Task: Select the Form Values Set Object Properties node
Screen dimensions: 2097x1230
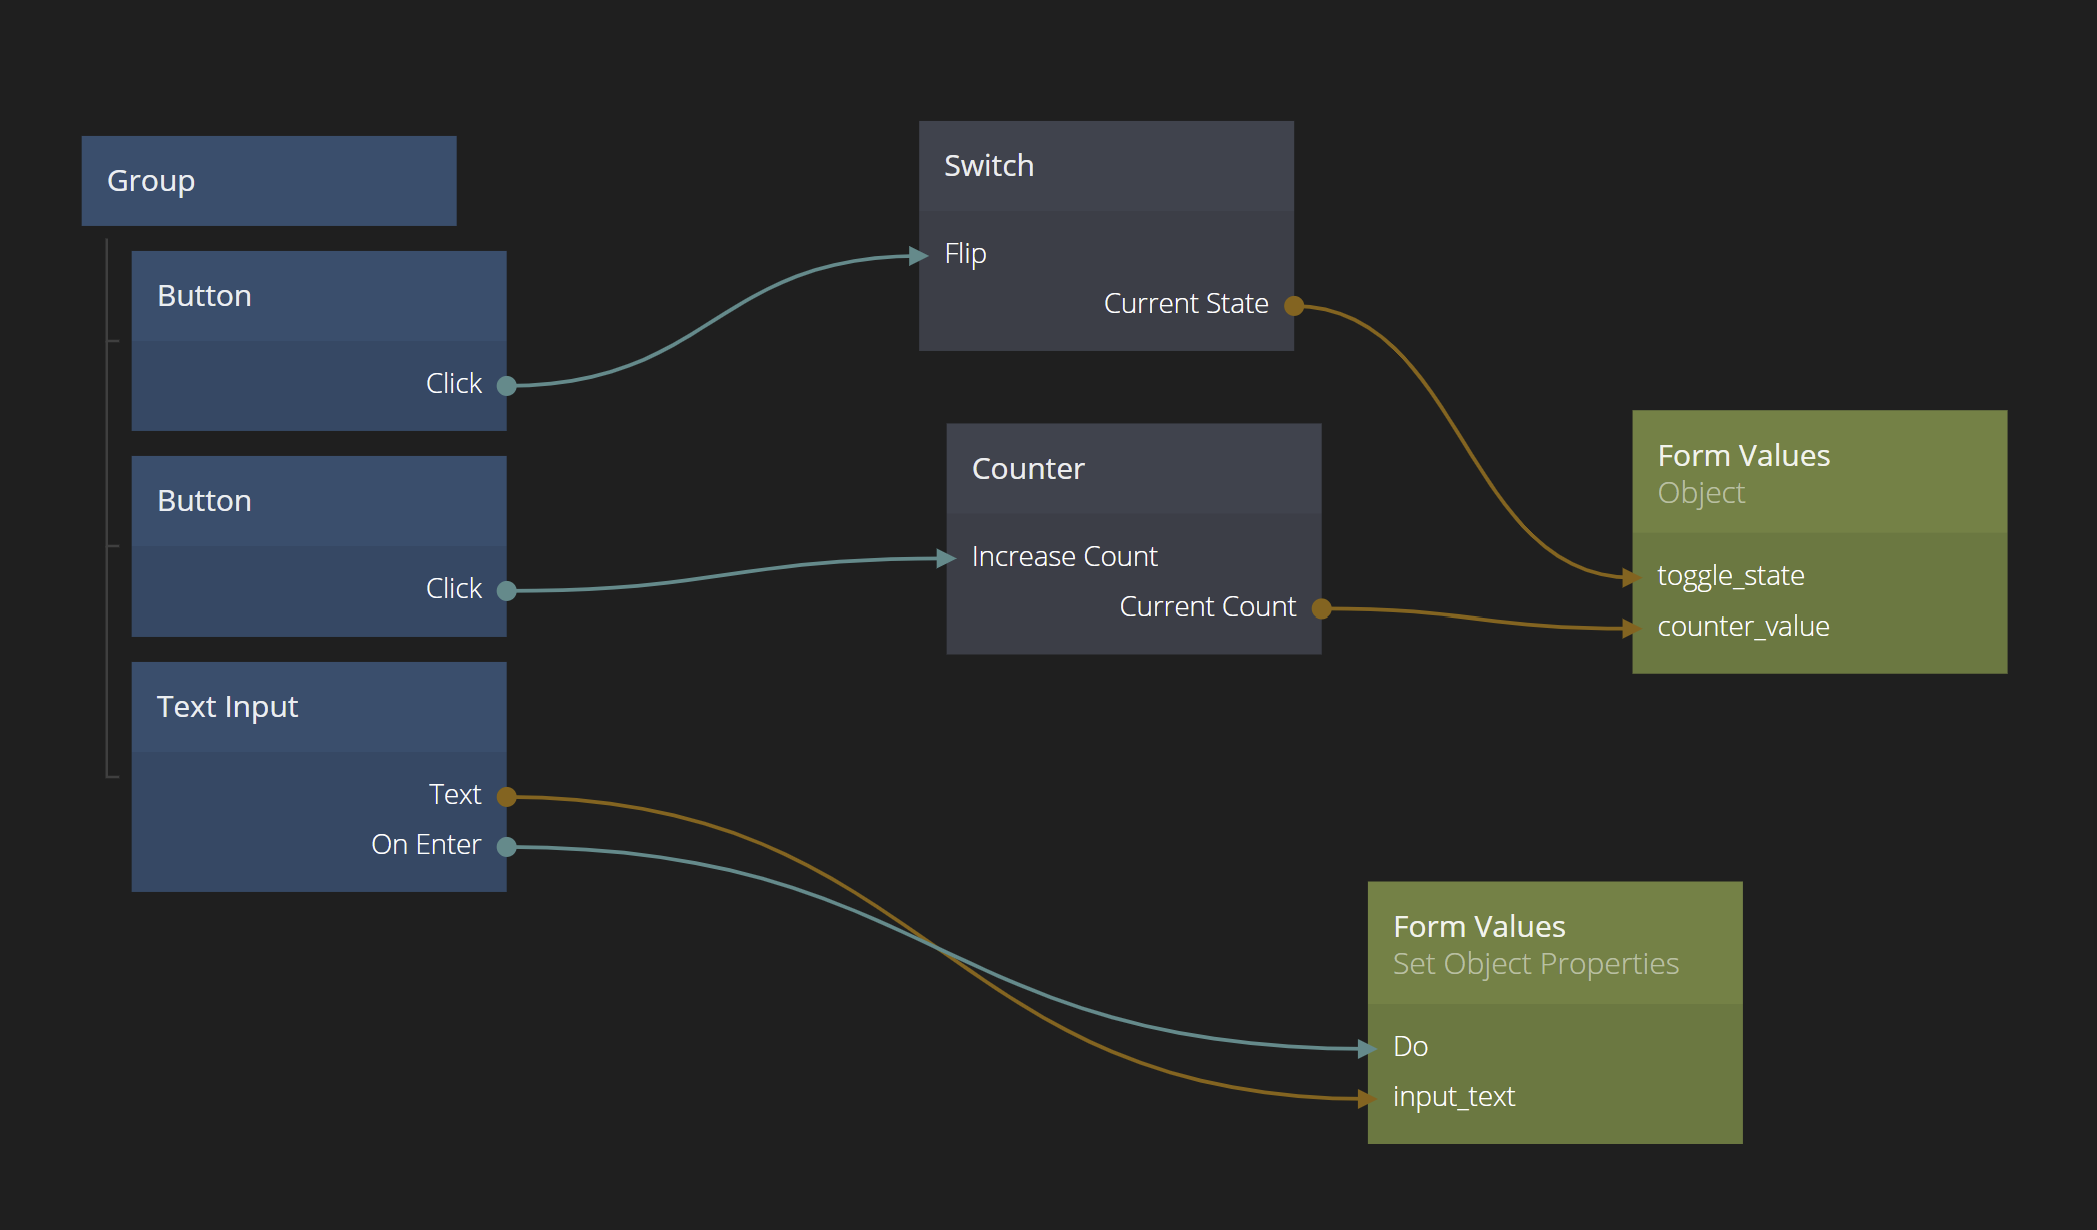Action: click(x=1554, y=943)
